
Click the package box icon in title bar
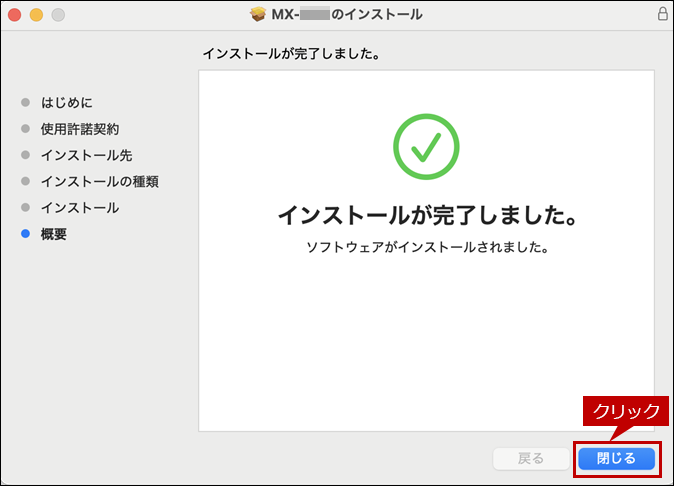pyautogui.click(x=258, y=15)
